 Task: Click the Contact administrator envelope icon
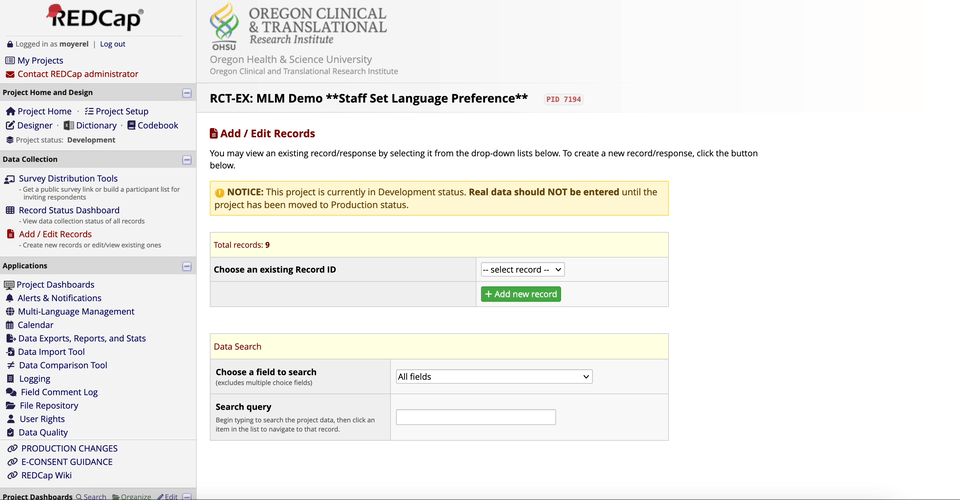click(x=10, y=74)
